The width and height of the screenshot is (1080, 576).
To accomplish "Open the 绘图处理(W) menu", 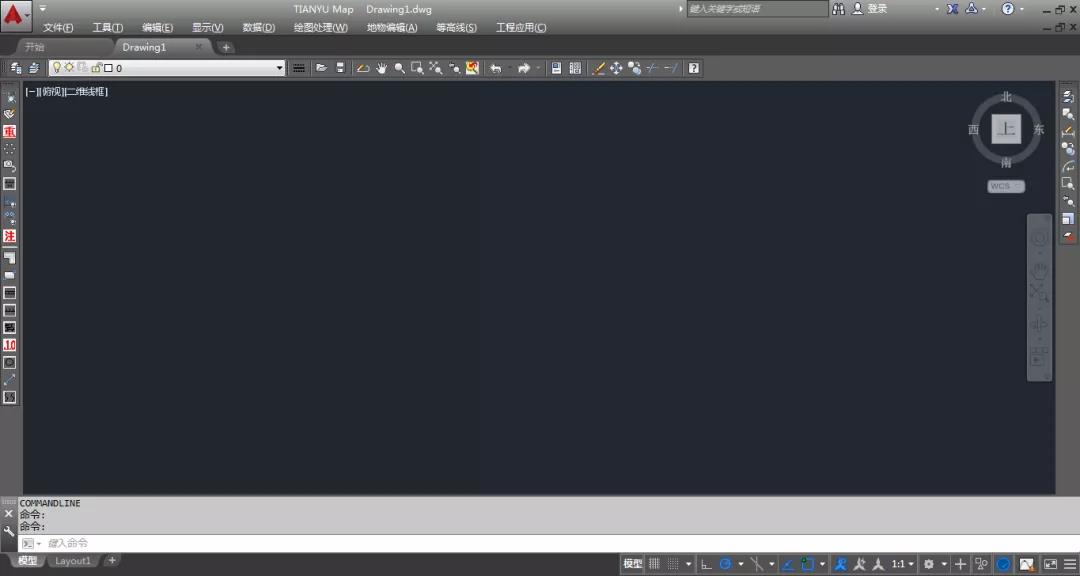I will point(320,28).
